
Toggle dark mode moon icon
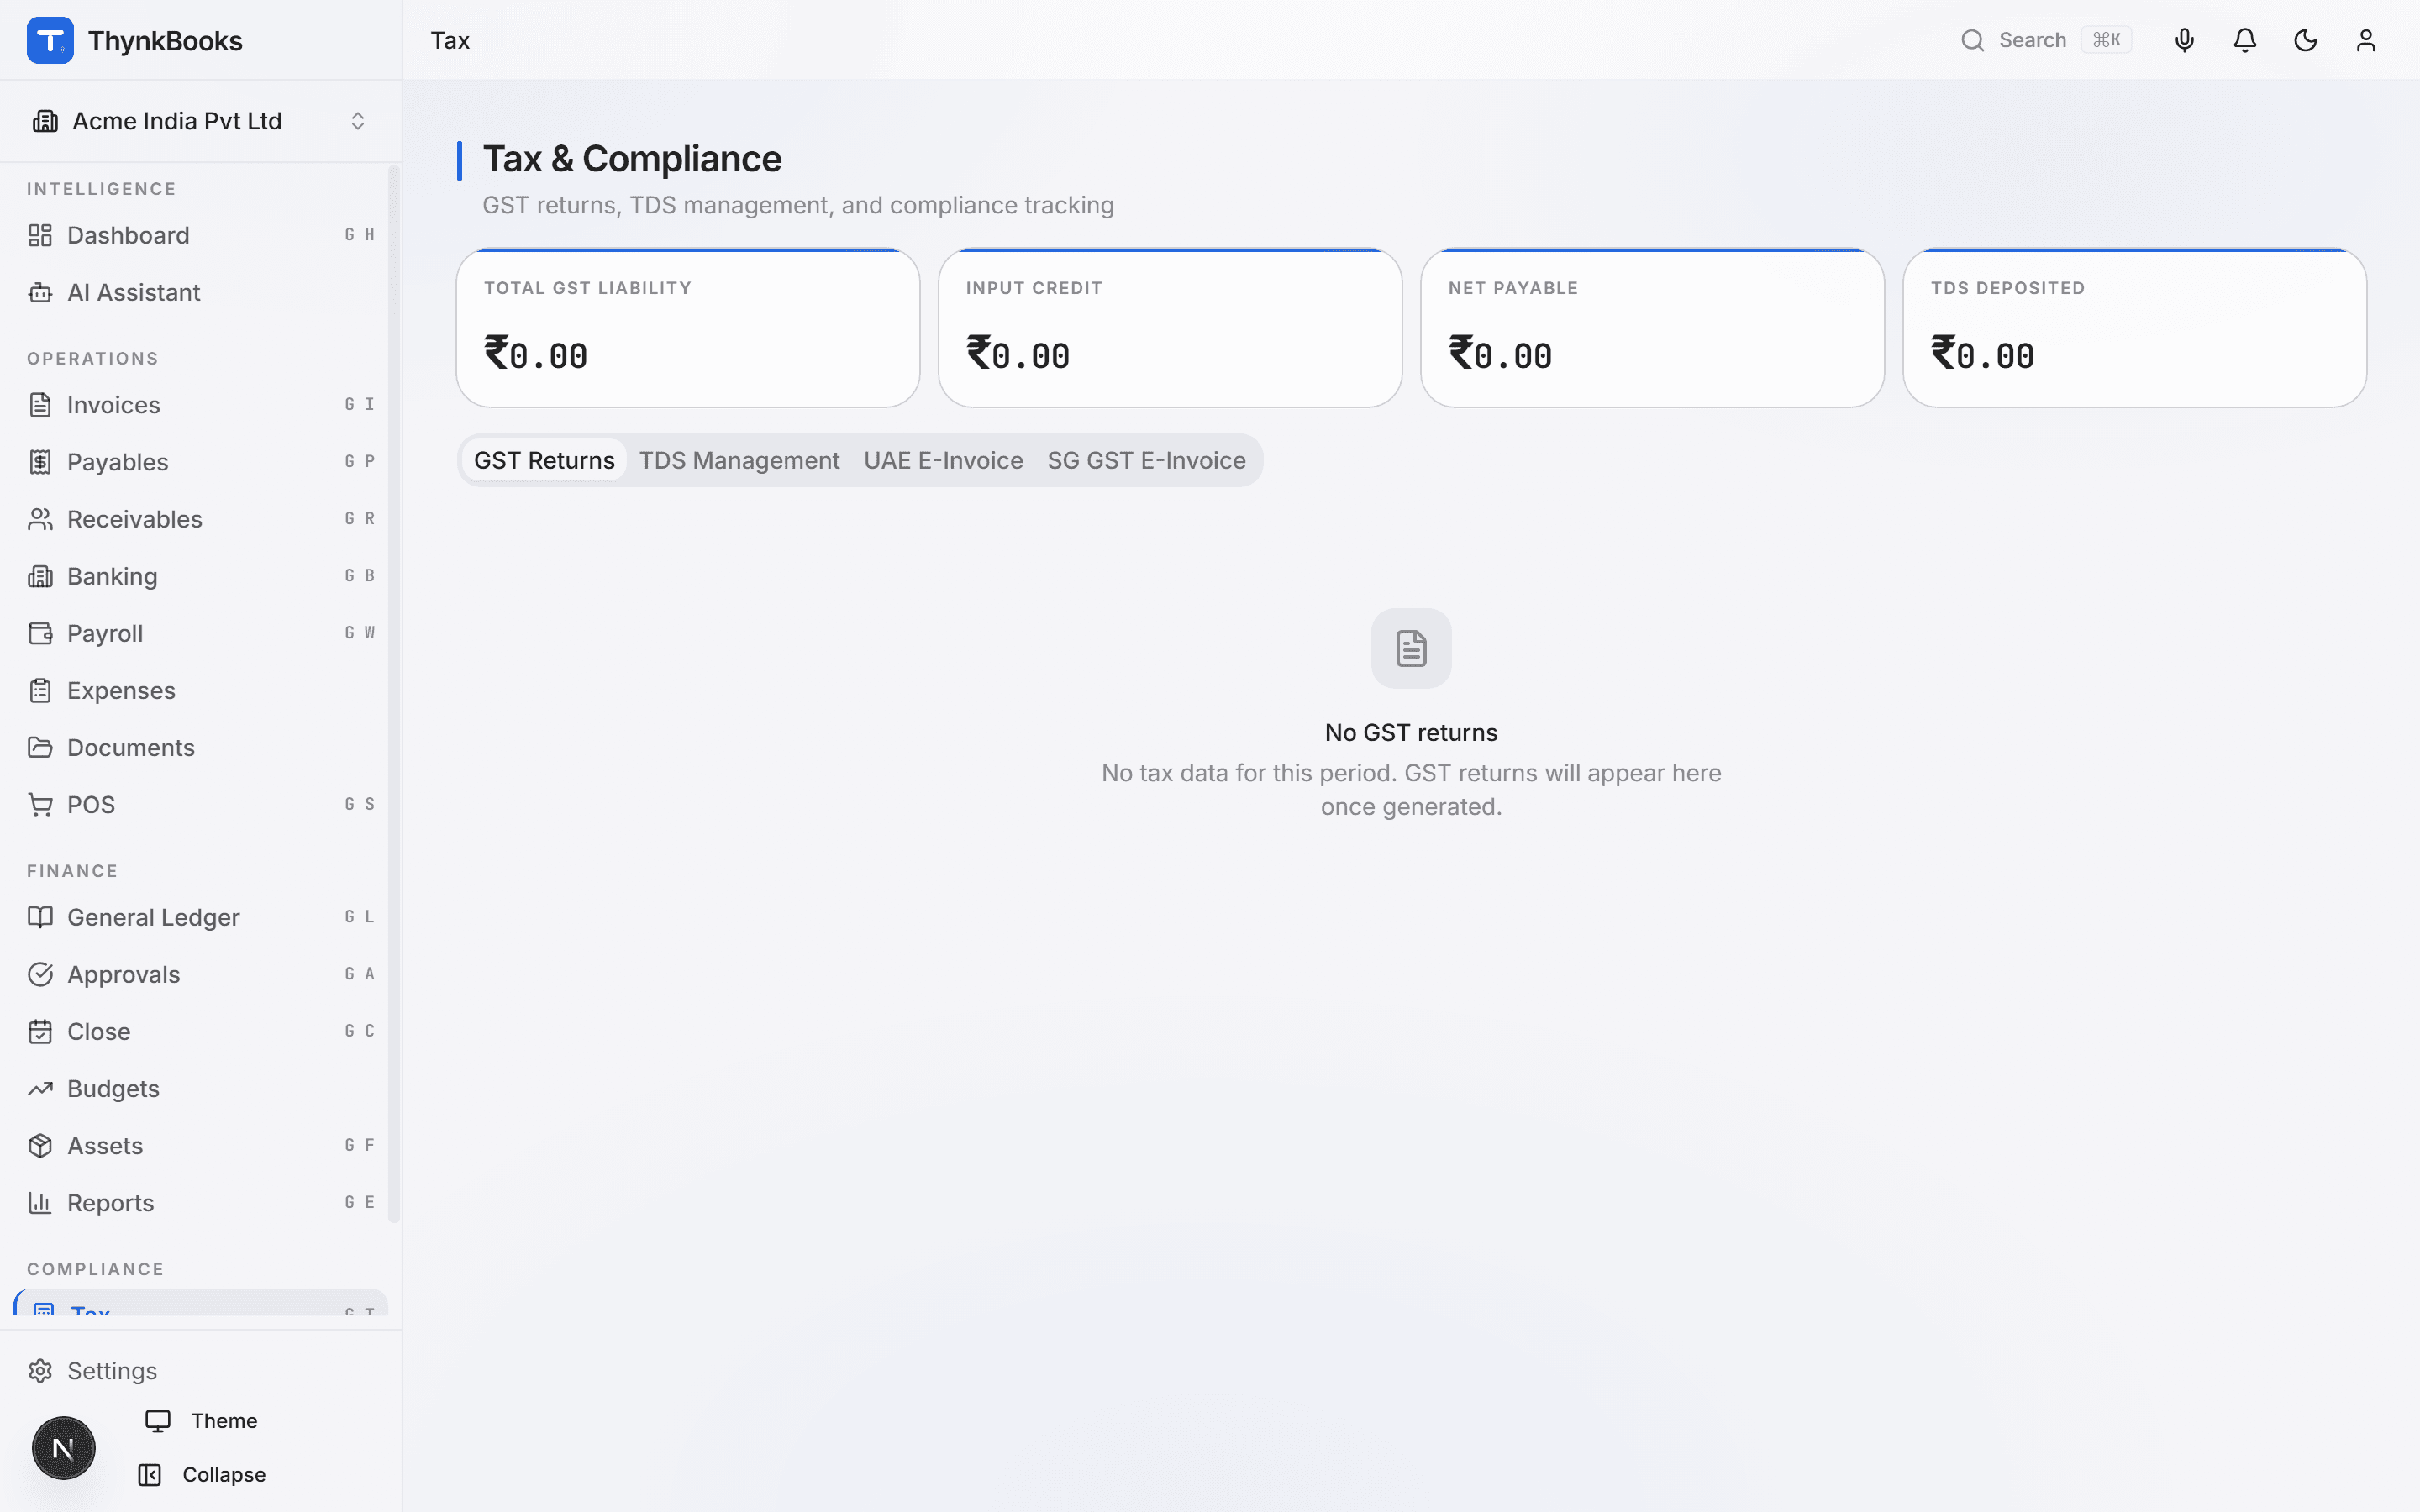[x=2305, y=40]
